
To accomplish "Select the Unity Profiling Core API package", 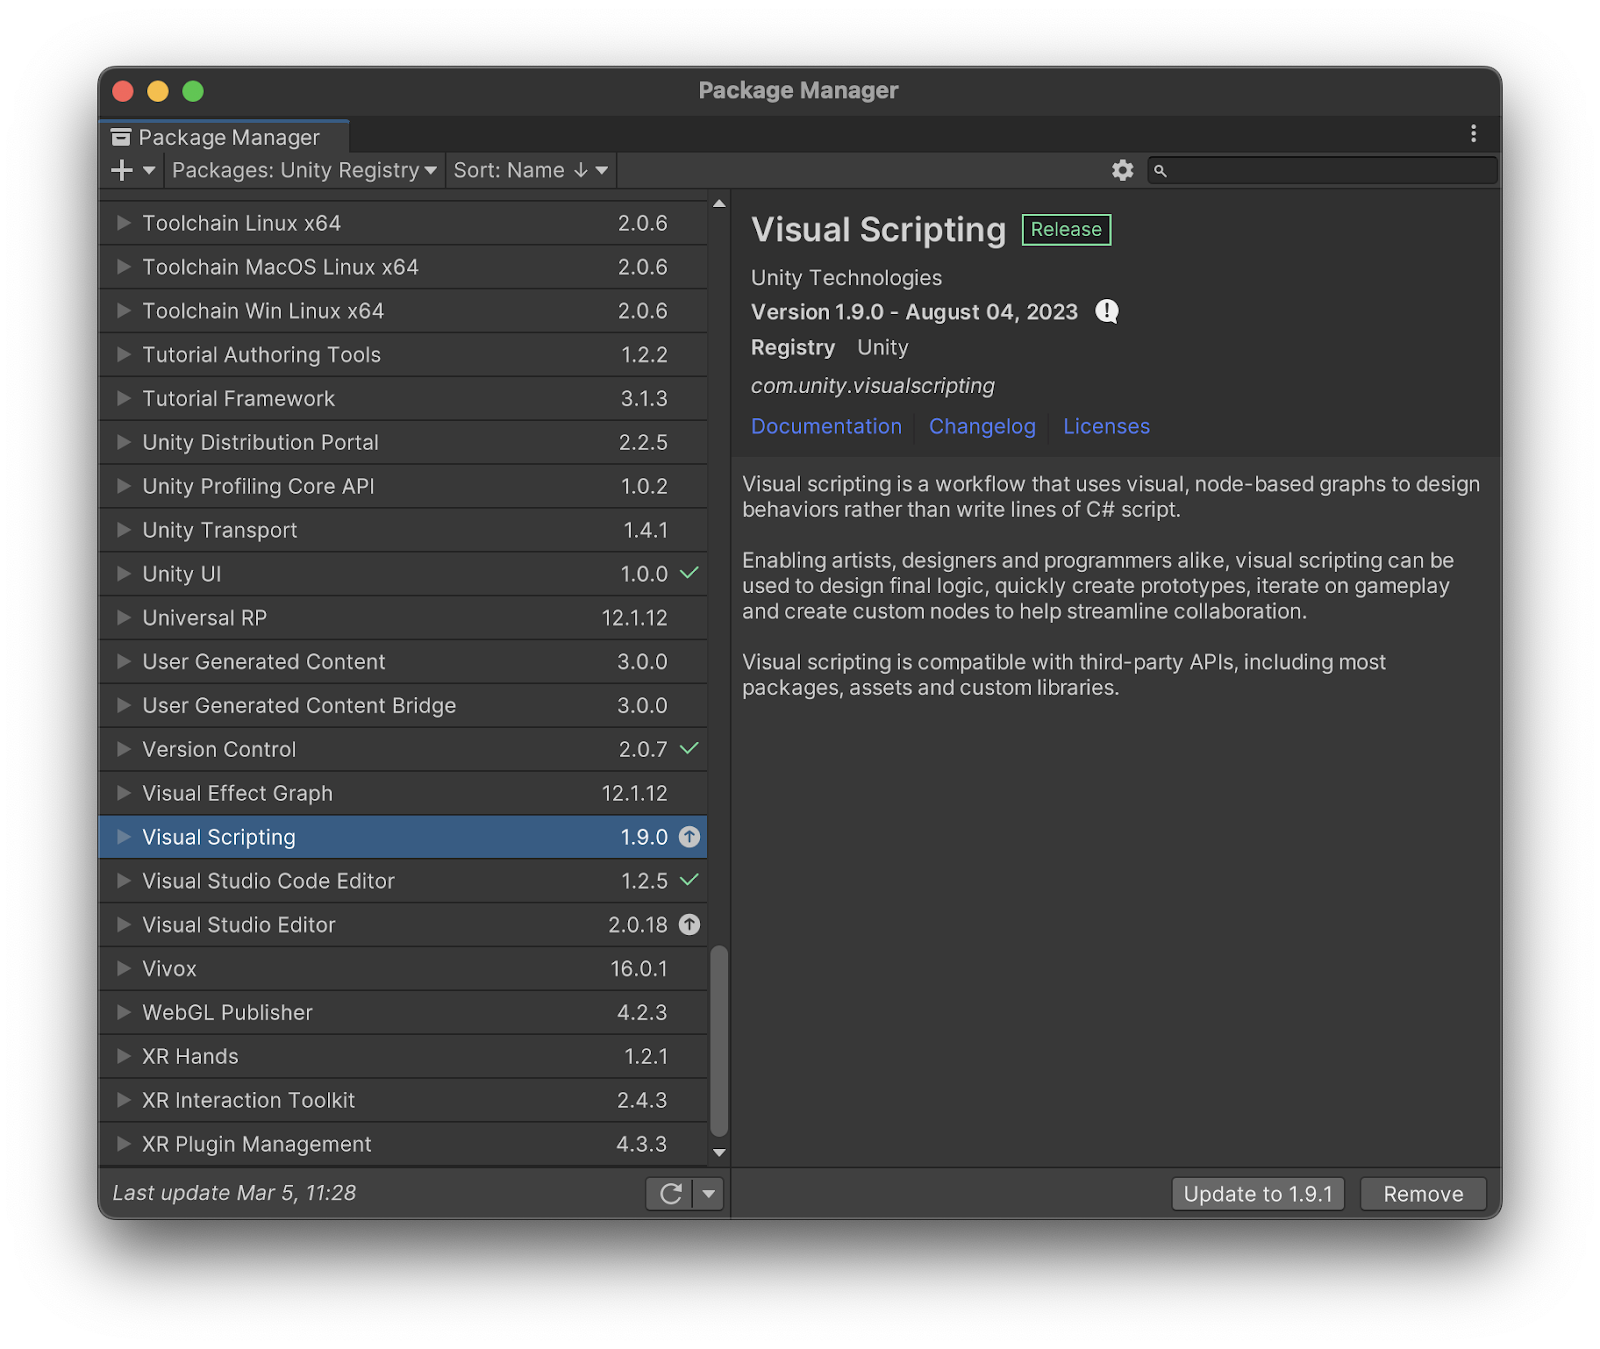I will click(403, 486).
